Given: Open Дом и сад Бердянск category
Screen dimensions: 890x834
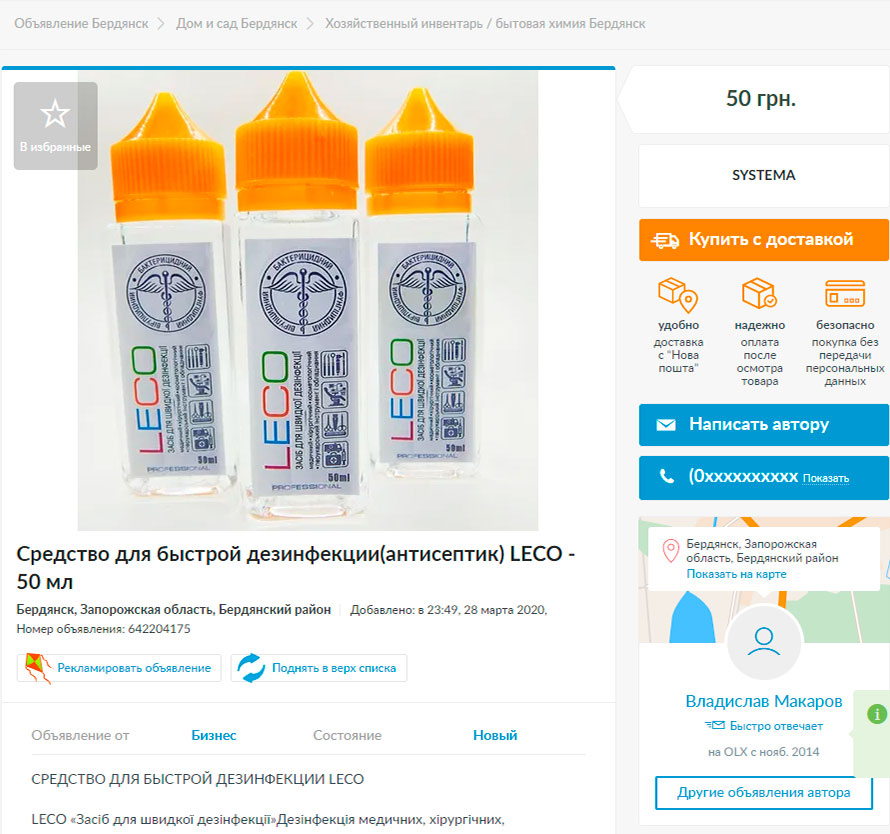Looking at the screenshot, I should (x=236, y=23).
